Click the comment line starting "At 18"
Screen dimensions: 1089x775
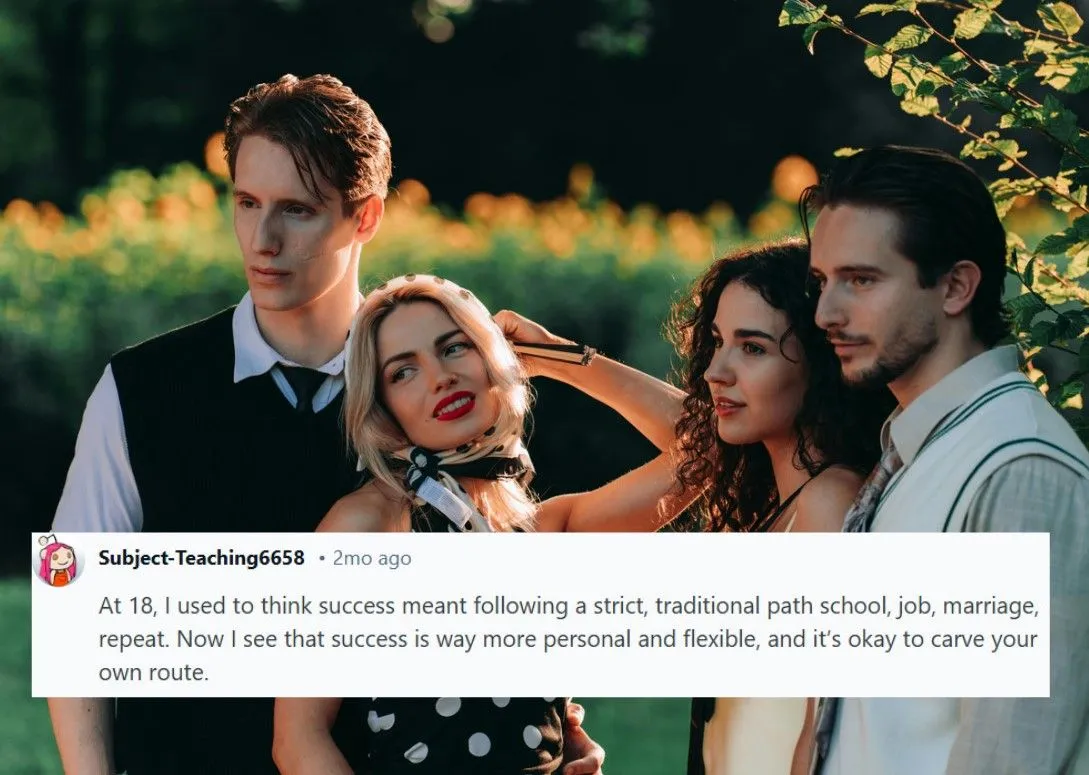(x=569, y=606)
